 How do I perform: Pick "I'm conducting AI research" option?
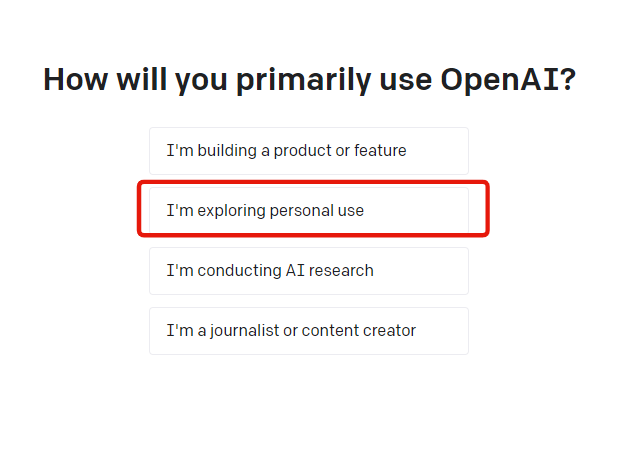click(x=308, y=271)
